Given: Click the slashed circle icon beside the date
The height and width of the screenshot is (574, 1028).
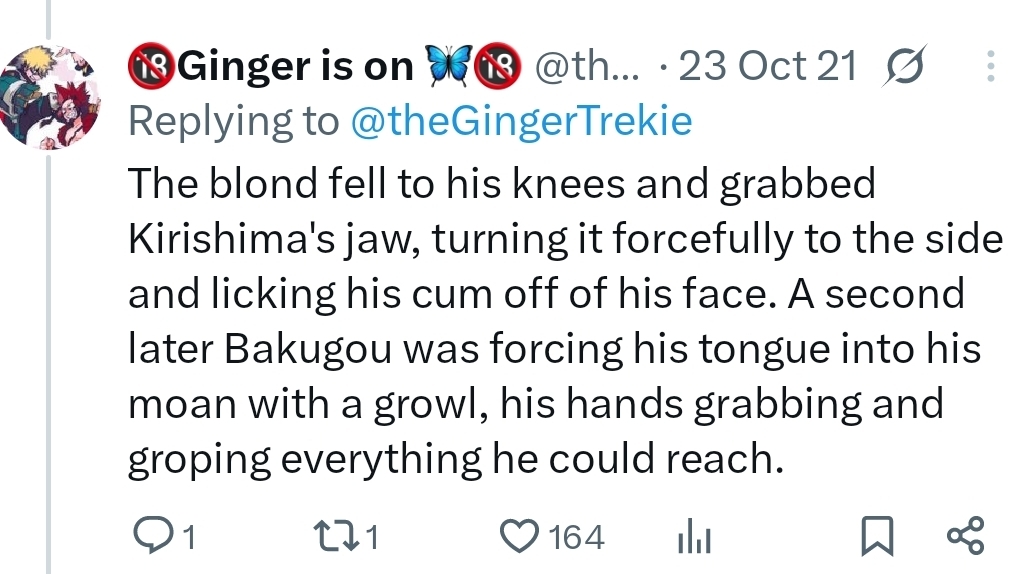Looking at the screenshot, I should (x=906, y=67).
